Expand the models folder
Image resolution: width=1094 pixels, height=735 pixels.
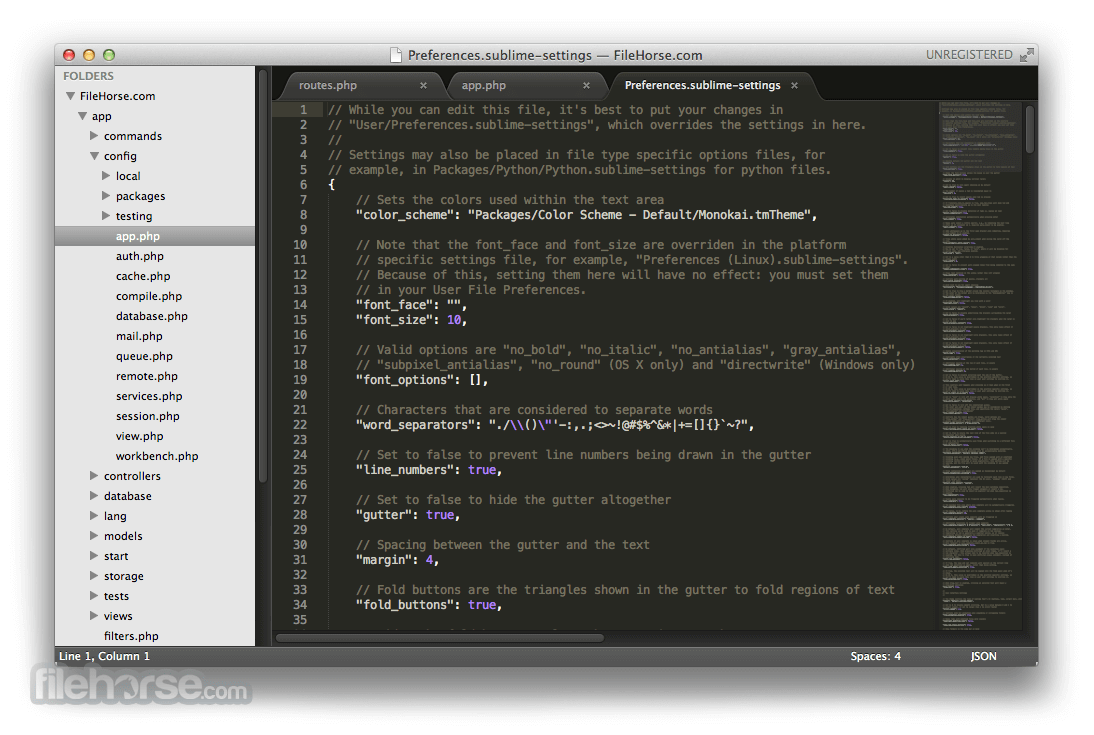(94, 535)
